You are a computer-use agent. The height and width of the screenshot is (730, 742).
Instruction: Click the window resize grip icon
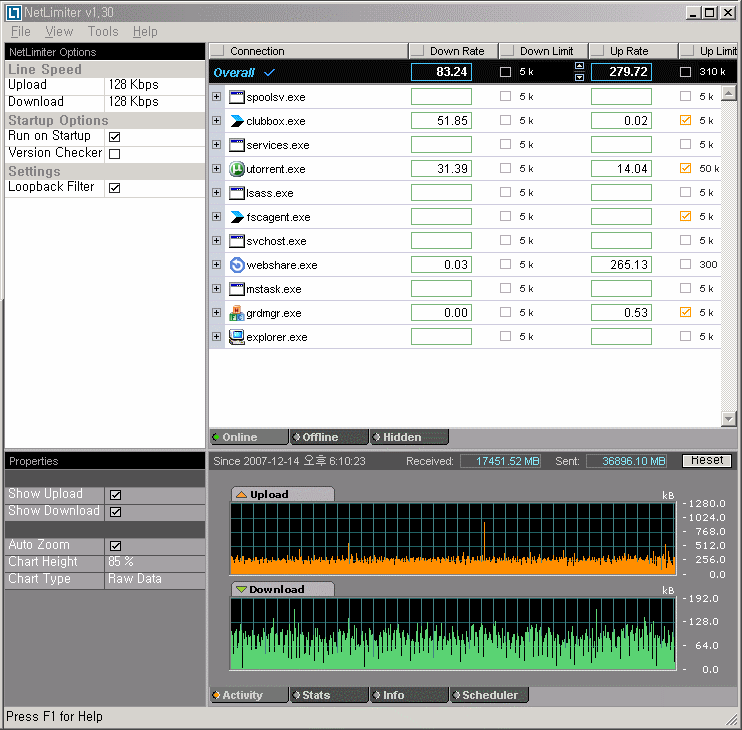click(732, 720)
